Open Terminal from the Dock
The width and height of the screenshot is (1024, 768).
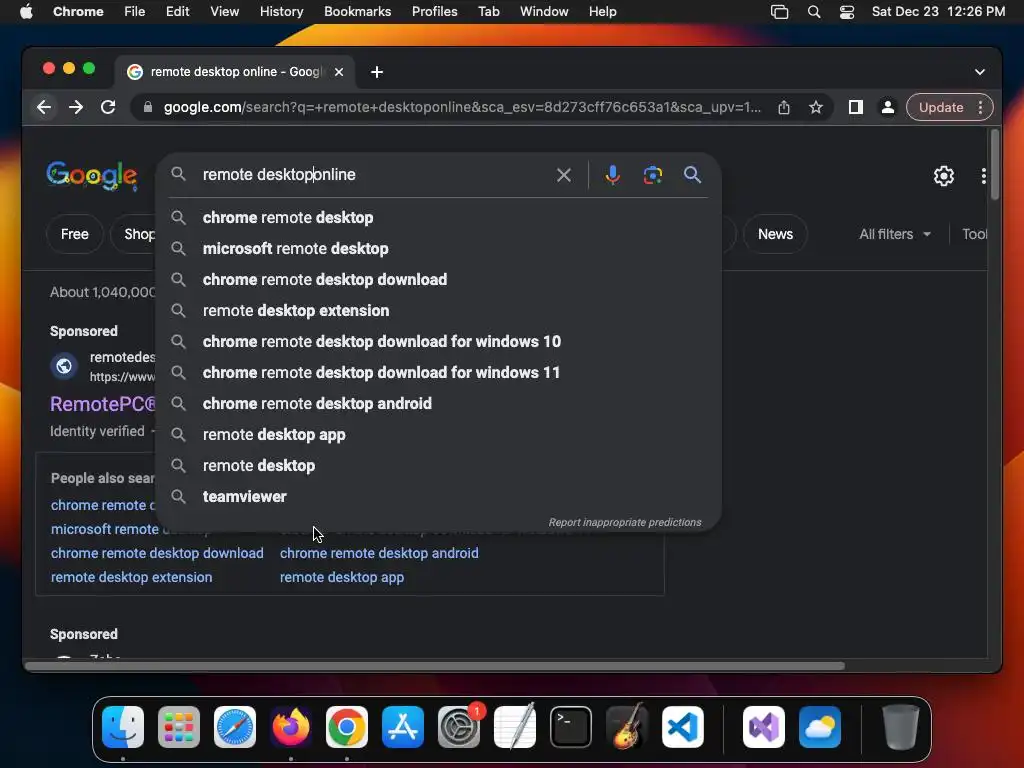[571, 727]
